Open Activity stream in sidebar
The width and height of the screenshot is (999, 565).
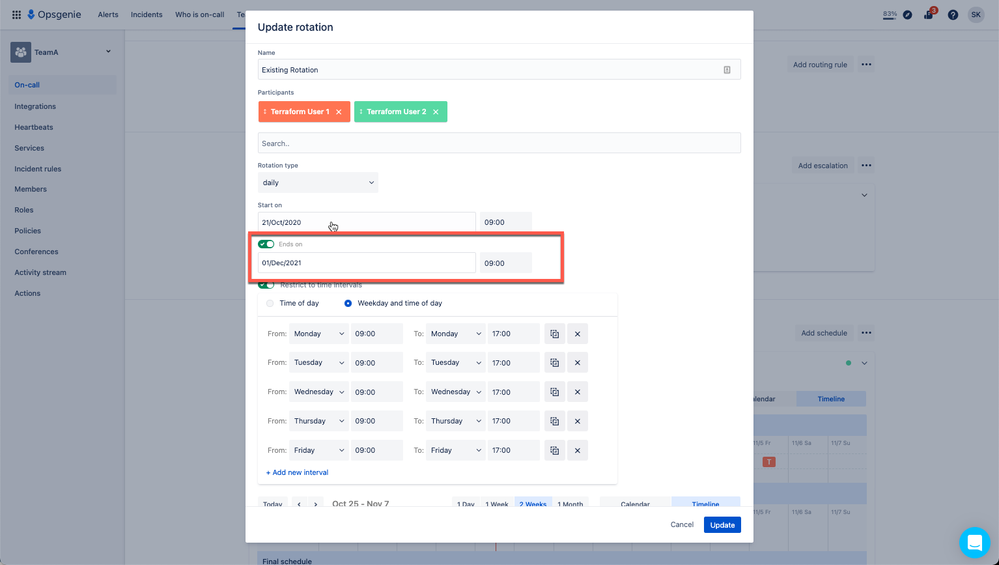(x=40, y=273)
